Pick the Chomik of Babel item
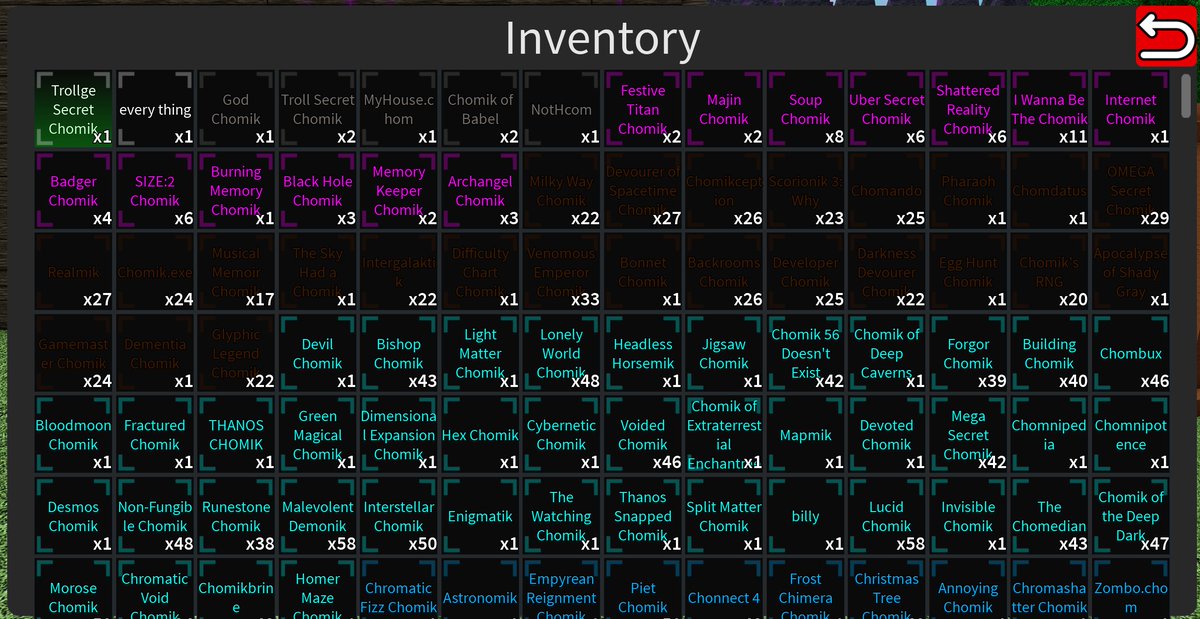The width and height of the screenshot is (1200, 619). [x=480, y=109]
